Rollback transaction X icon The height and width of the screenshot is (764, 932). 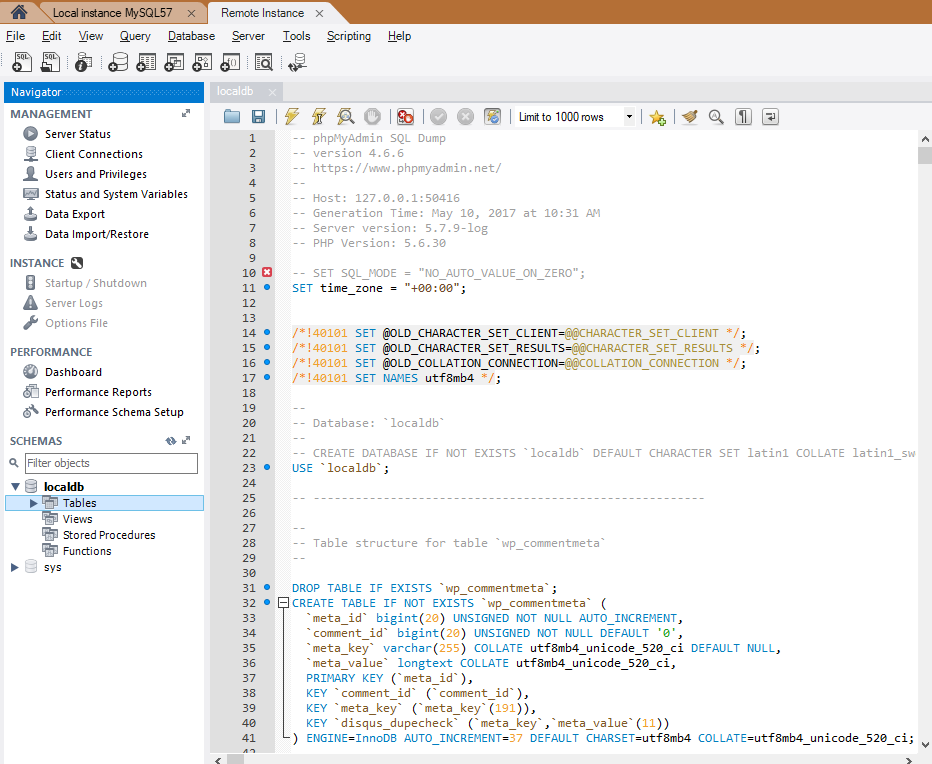click(465, 117)
